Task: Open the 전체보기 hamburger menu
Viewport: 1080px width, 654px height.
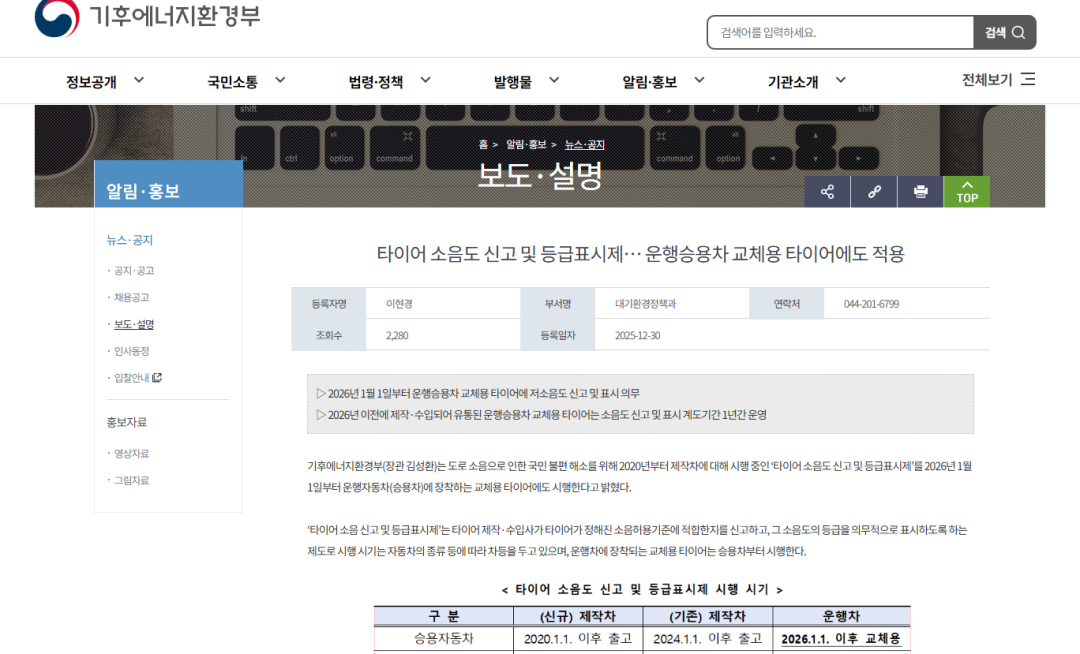Action: tap(998, 80)
